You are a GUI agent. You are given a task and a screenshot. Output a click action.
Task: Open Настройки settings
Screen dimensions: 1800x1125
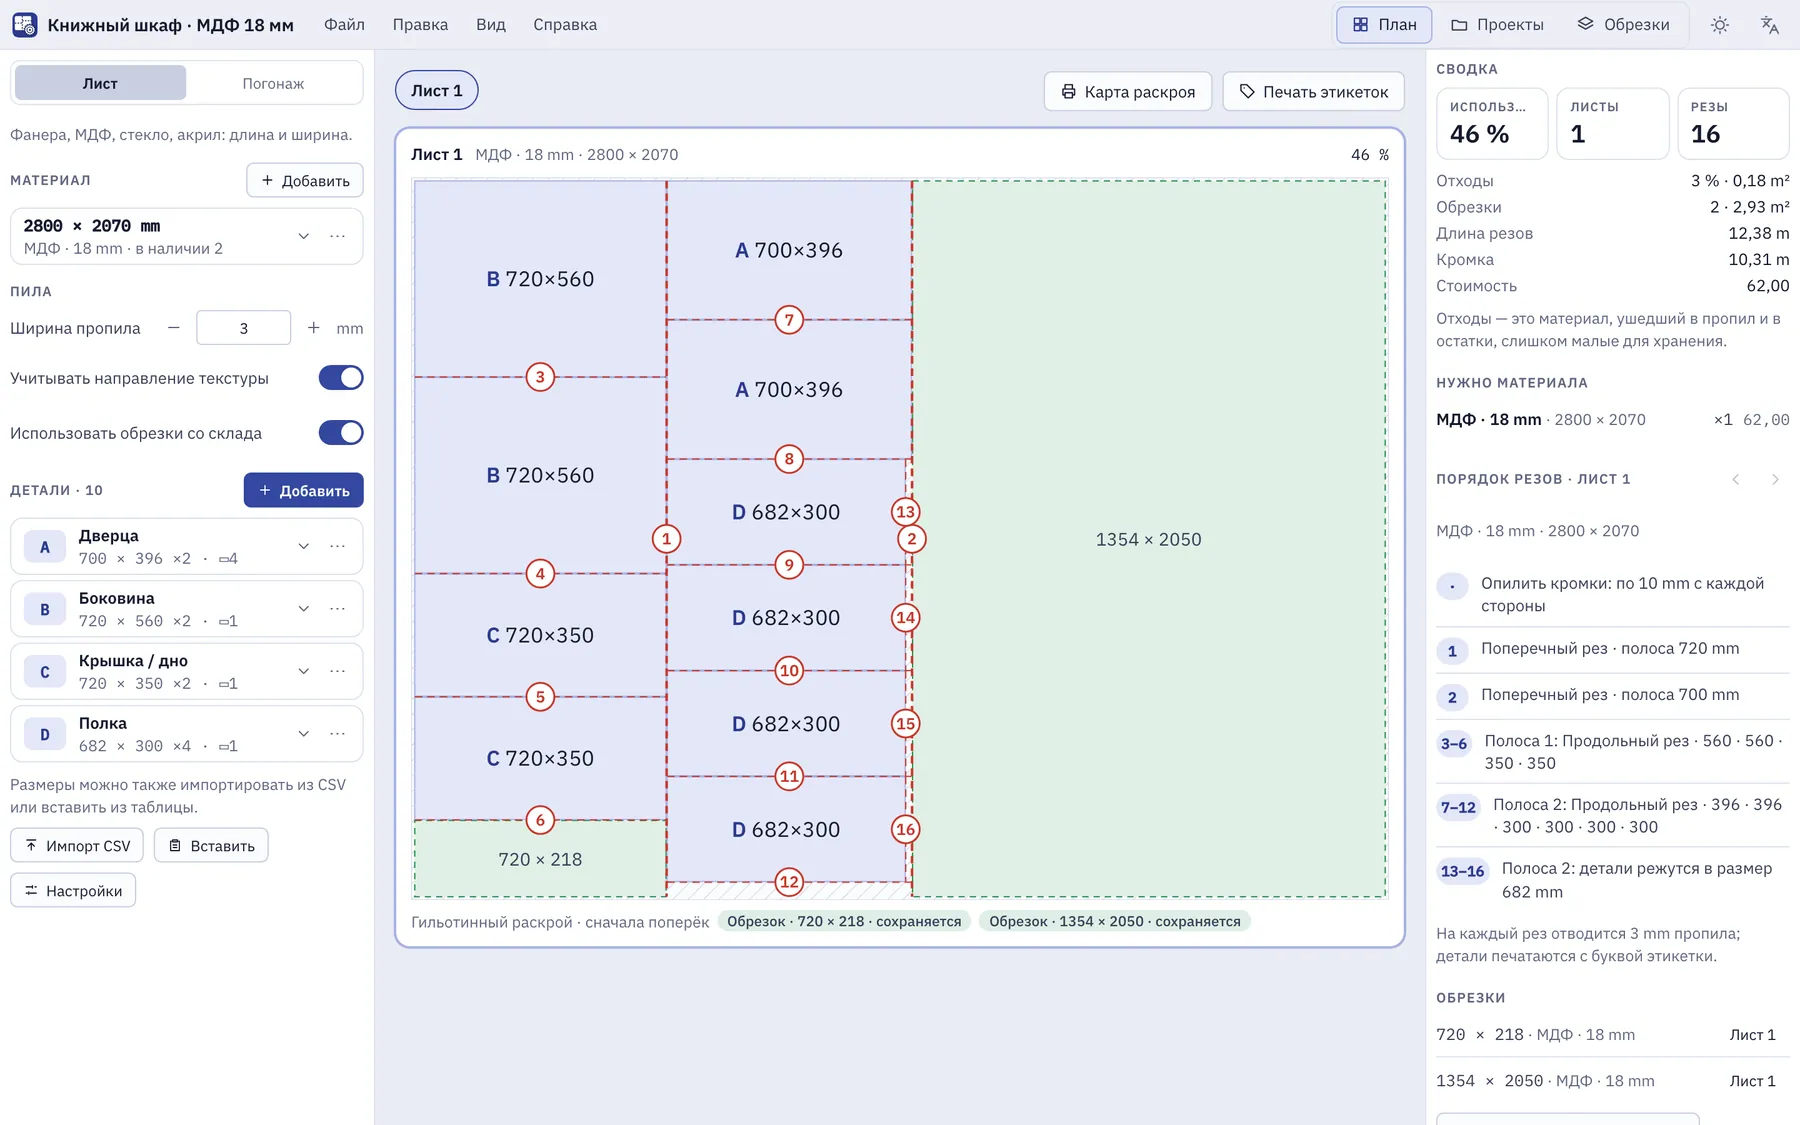(73, 891)
